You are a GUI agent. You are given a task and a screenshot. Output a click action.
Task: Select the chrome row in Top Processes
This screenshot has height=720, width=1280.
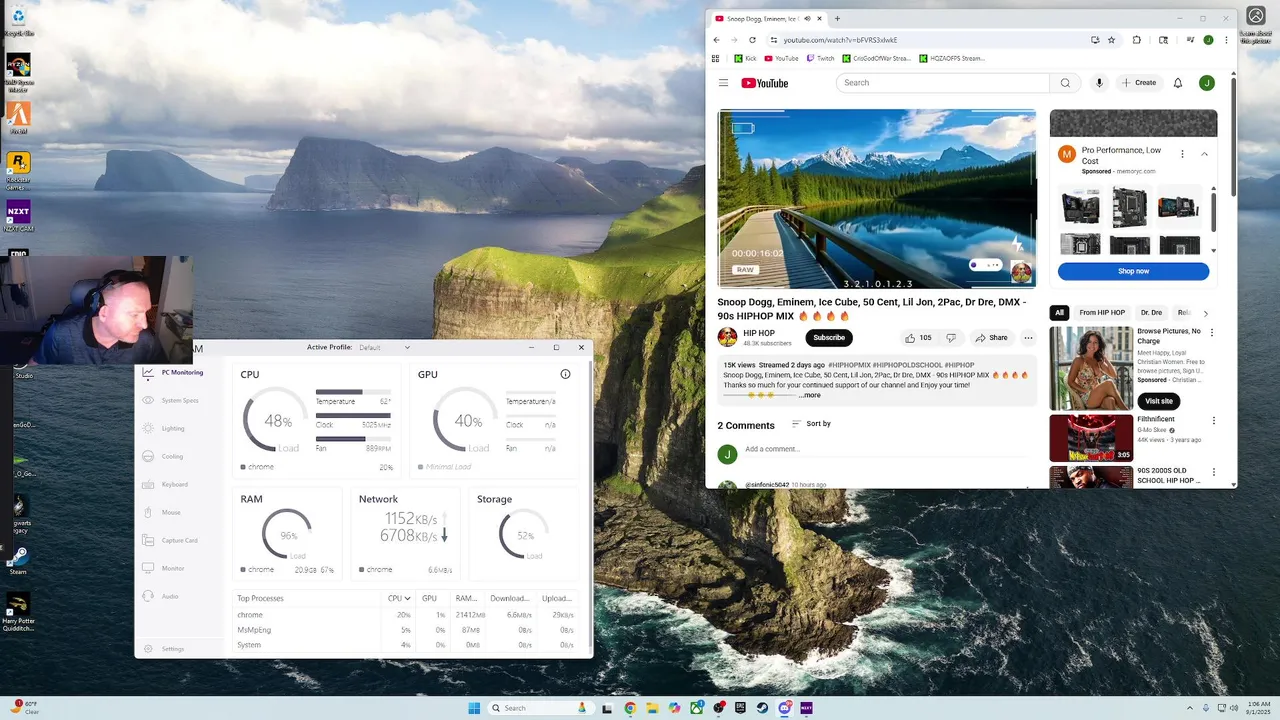[x=405, y=615]
